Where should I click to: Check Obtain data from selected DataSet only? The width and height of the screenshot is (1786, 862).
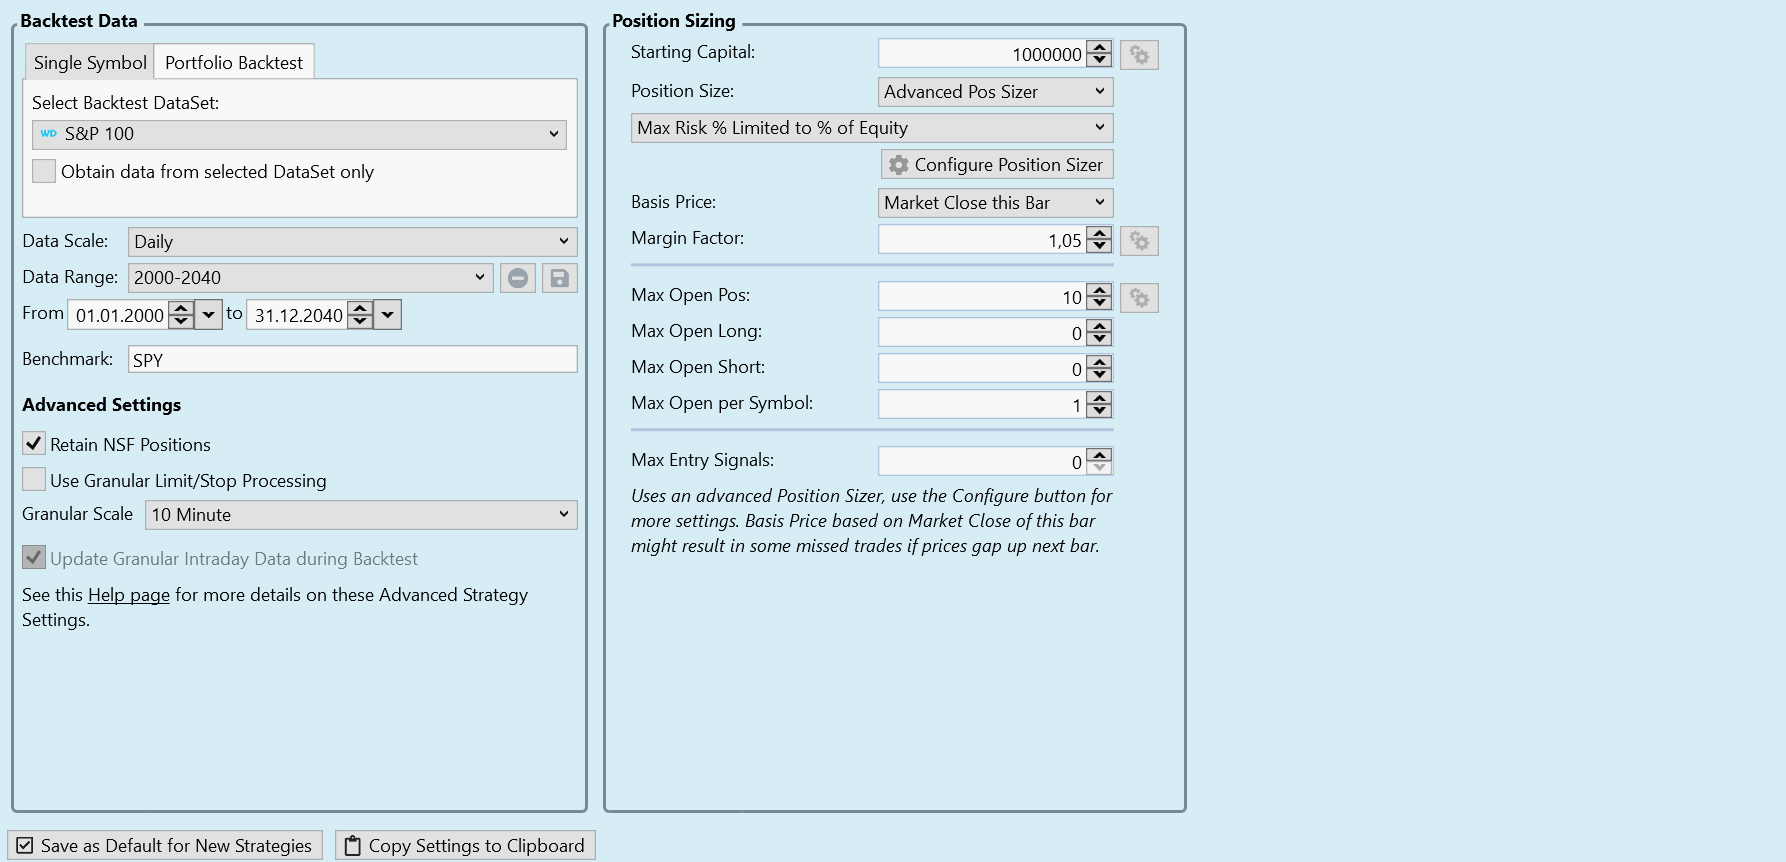tap(44, 171)
